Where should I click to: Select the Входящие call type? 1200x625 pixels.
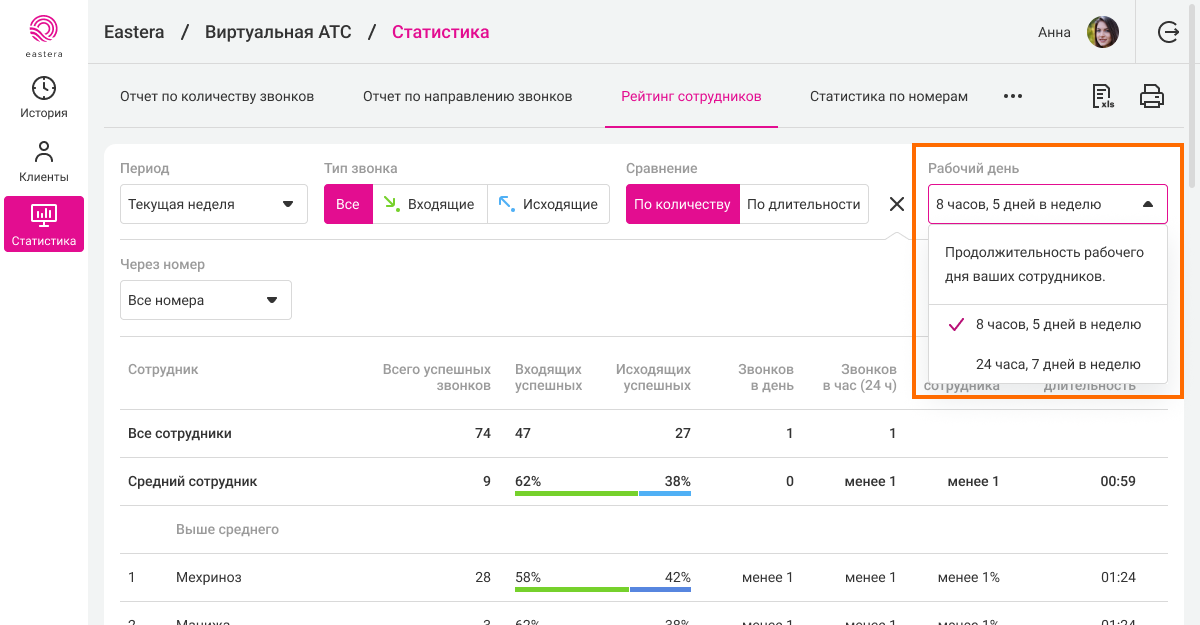430,204
